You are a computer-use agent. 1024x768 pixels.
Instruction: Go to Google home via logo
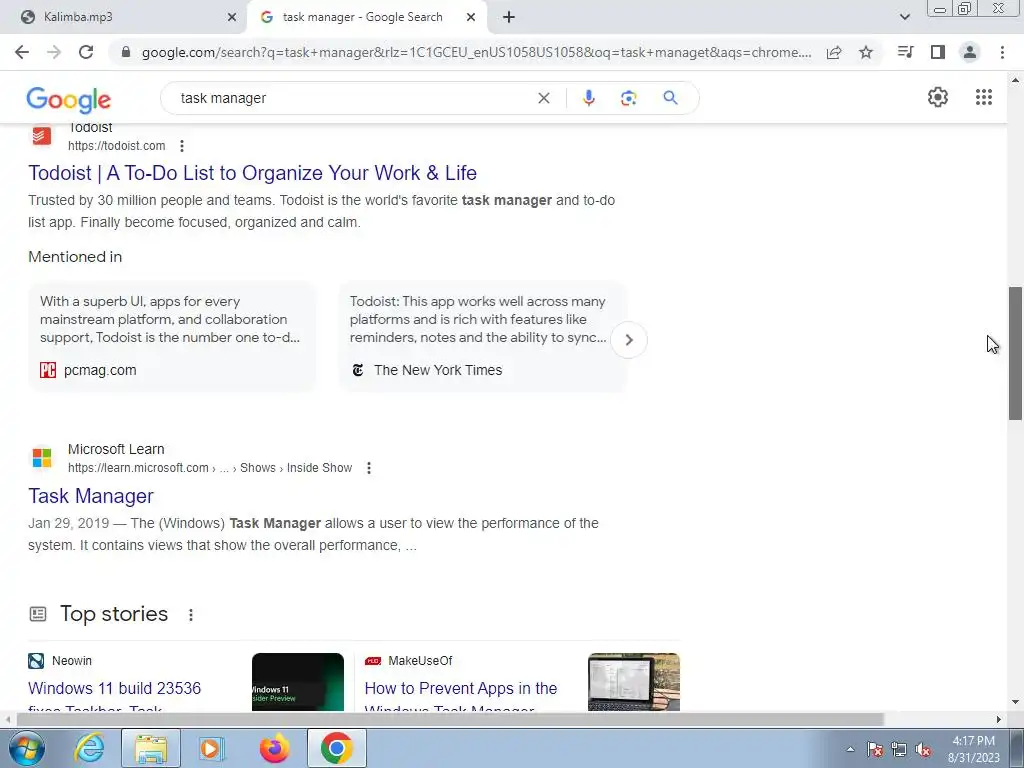(x=69, y=100)
